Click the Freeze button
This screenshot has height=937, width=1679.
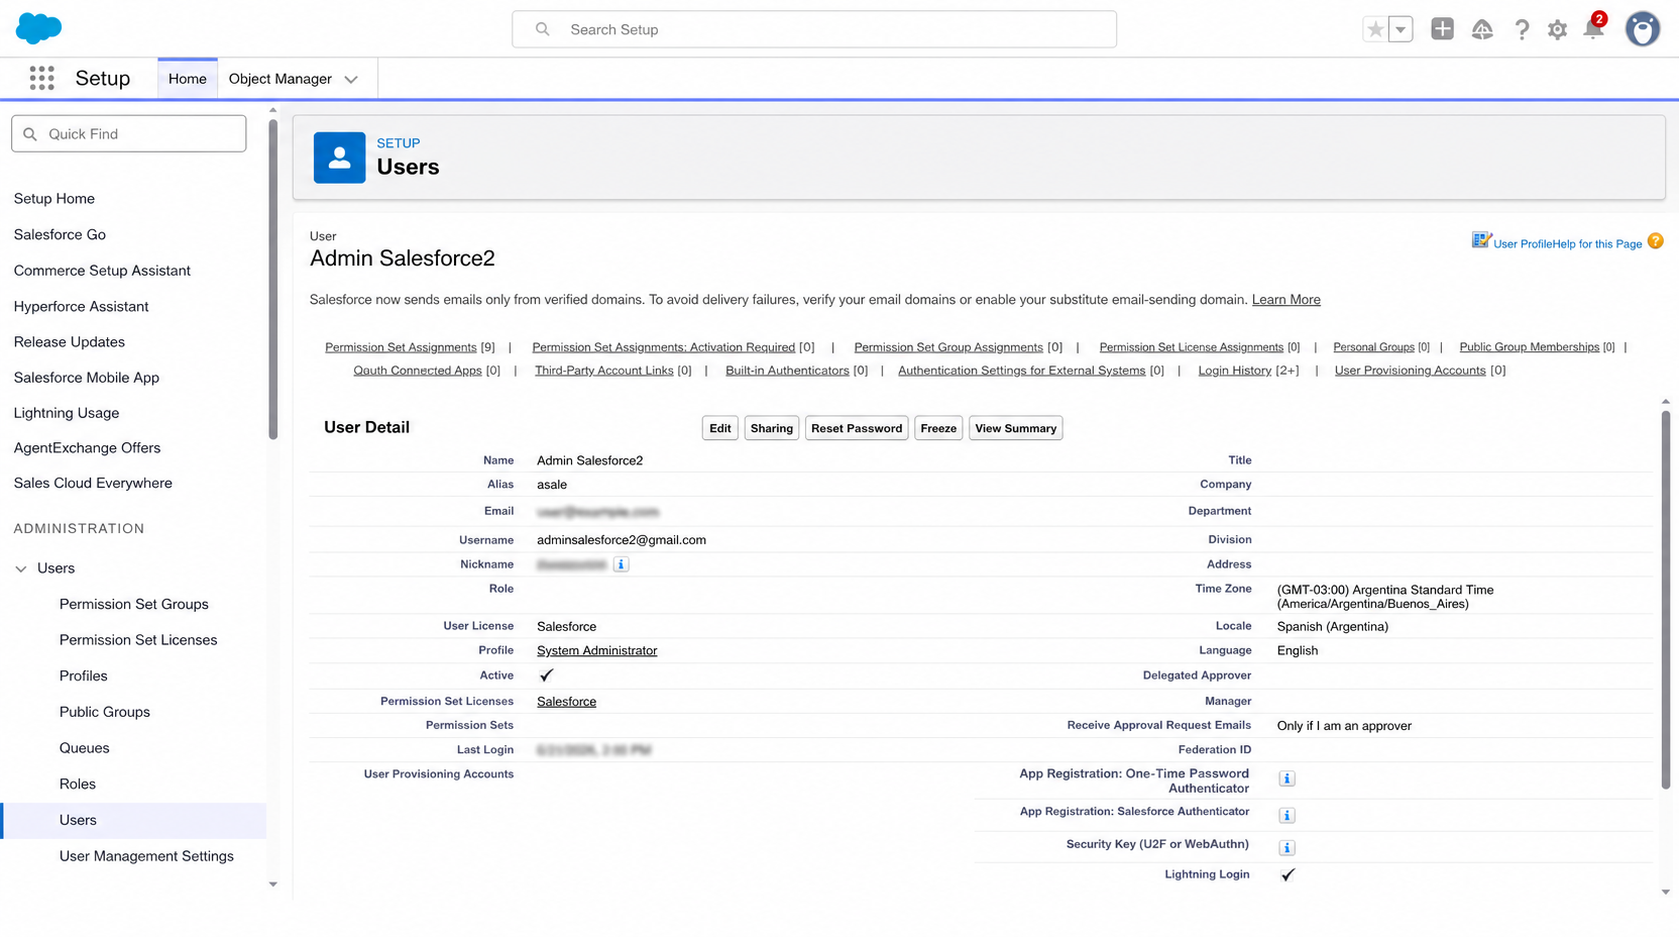tap(938, 428)
